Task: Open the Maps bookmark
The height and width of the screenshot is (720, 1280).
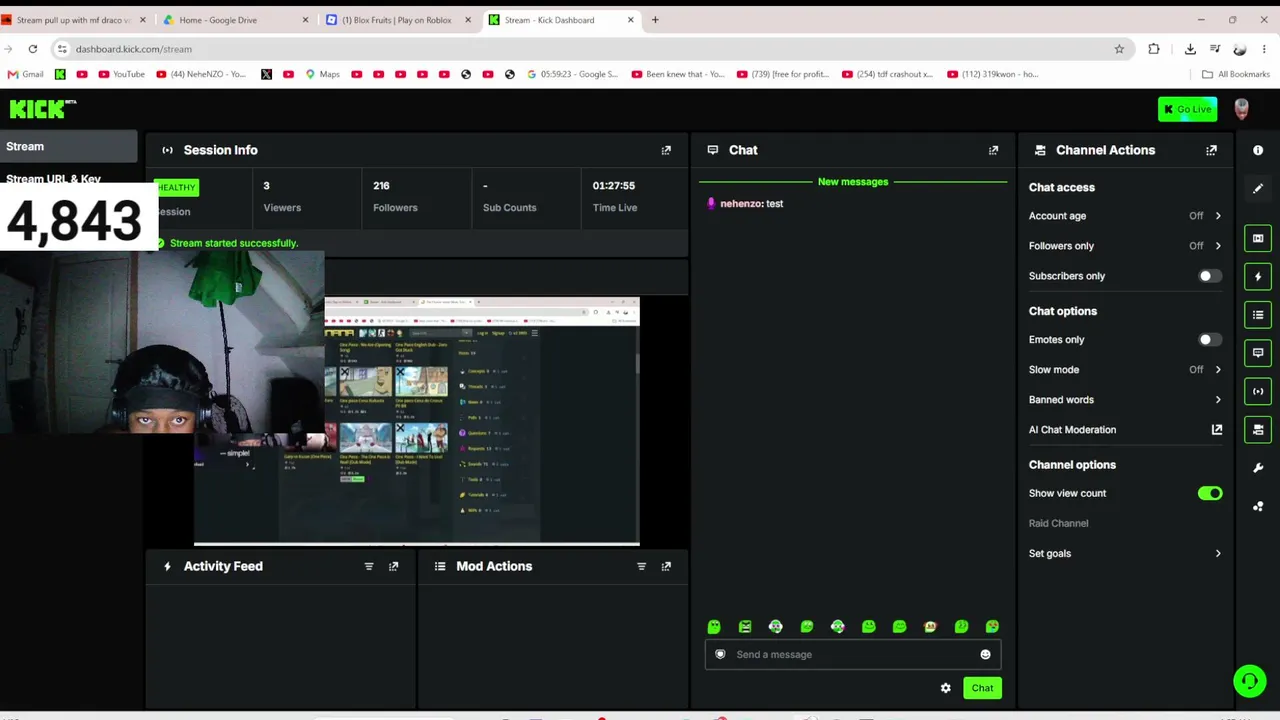Action: pyautogui.click(x=322, y=74)
